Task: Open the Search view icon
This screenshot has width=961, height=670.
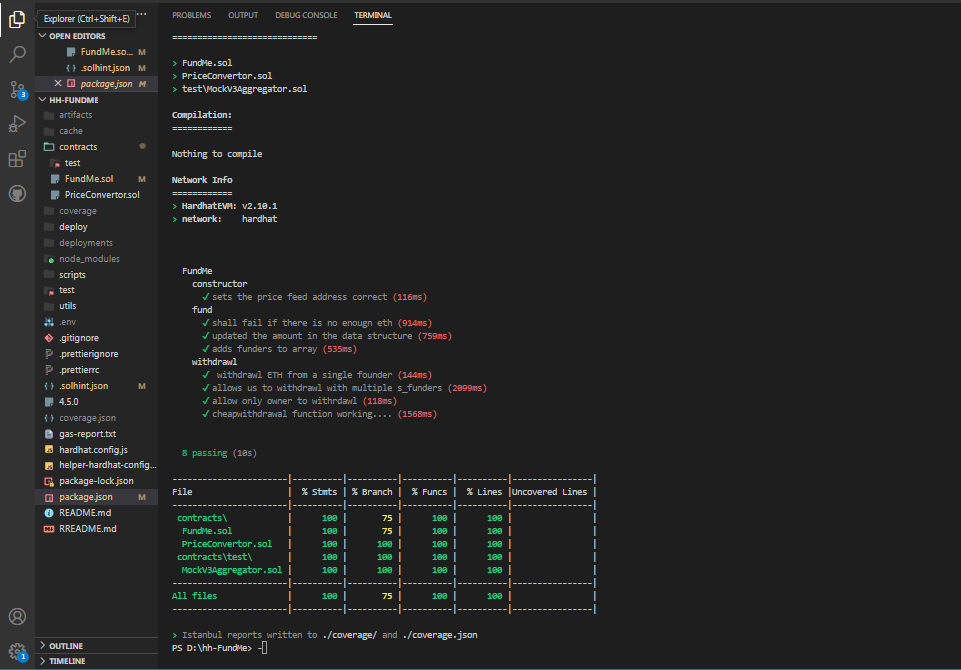Action: [17, 55]
